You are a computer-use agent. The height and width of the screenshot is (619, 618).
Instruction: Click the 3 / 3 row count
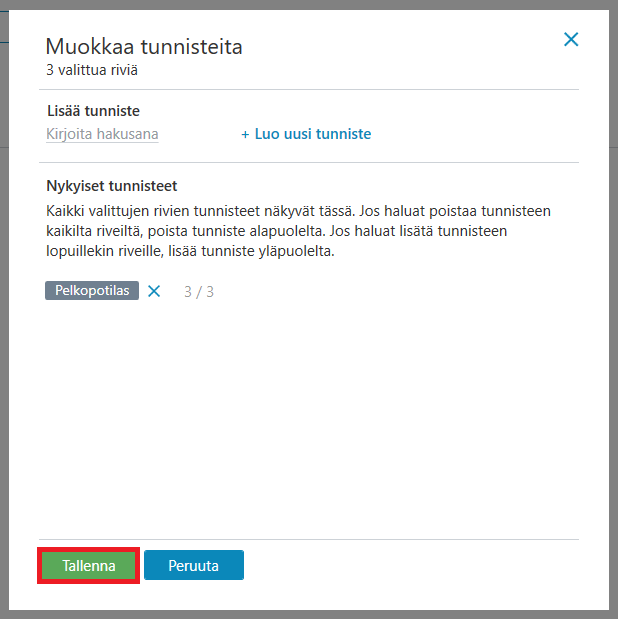[x=199, y=292]
